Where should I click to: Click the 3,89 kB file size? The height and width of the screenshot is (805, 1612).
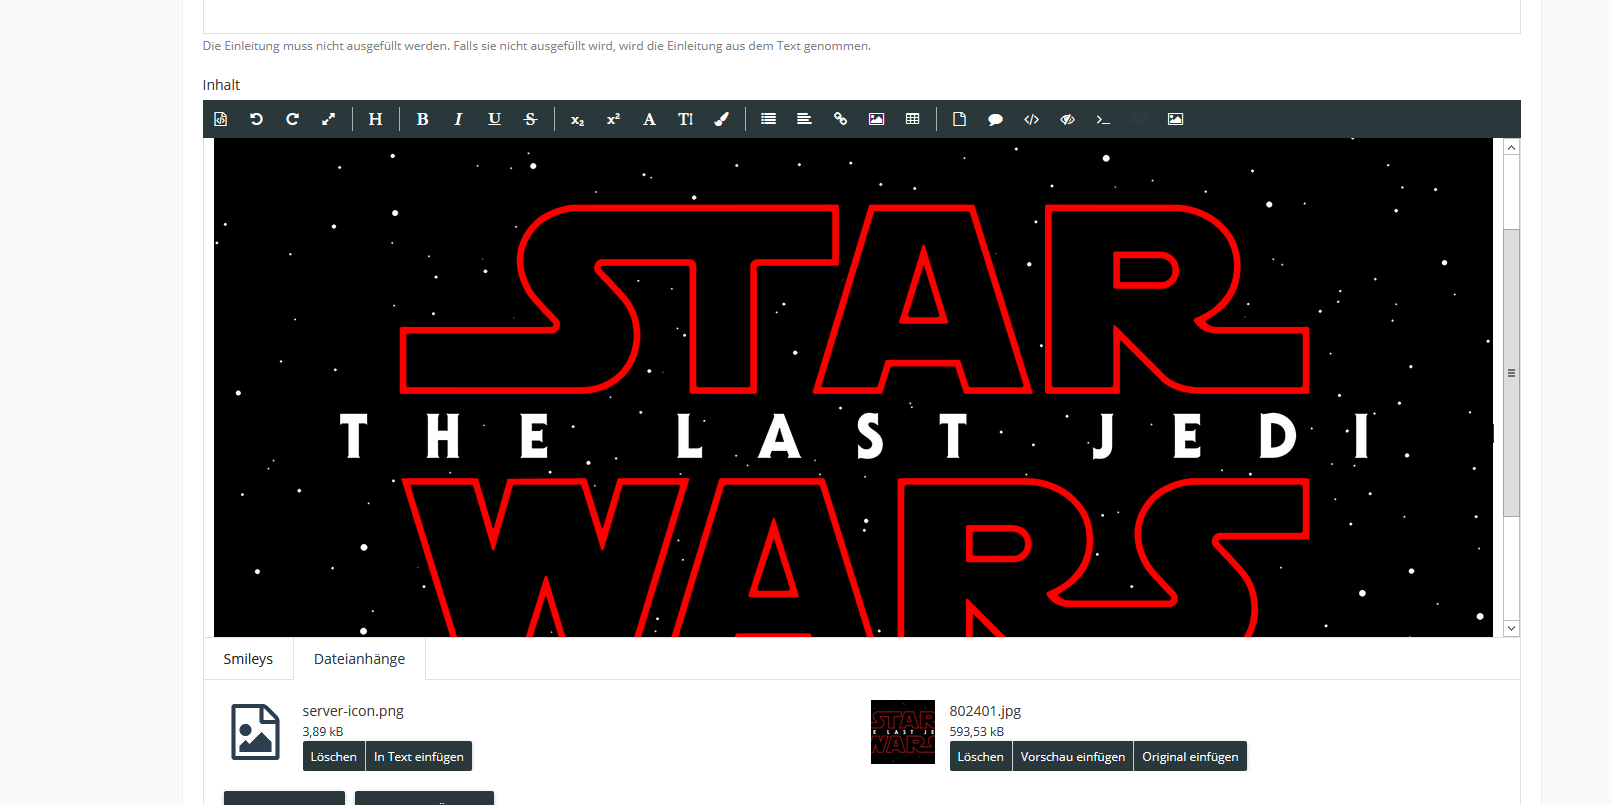323,732
